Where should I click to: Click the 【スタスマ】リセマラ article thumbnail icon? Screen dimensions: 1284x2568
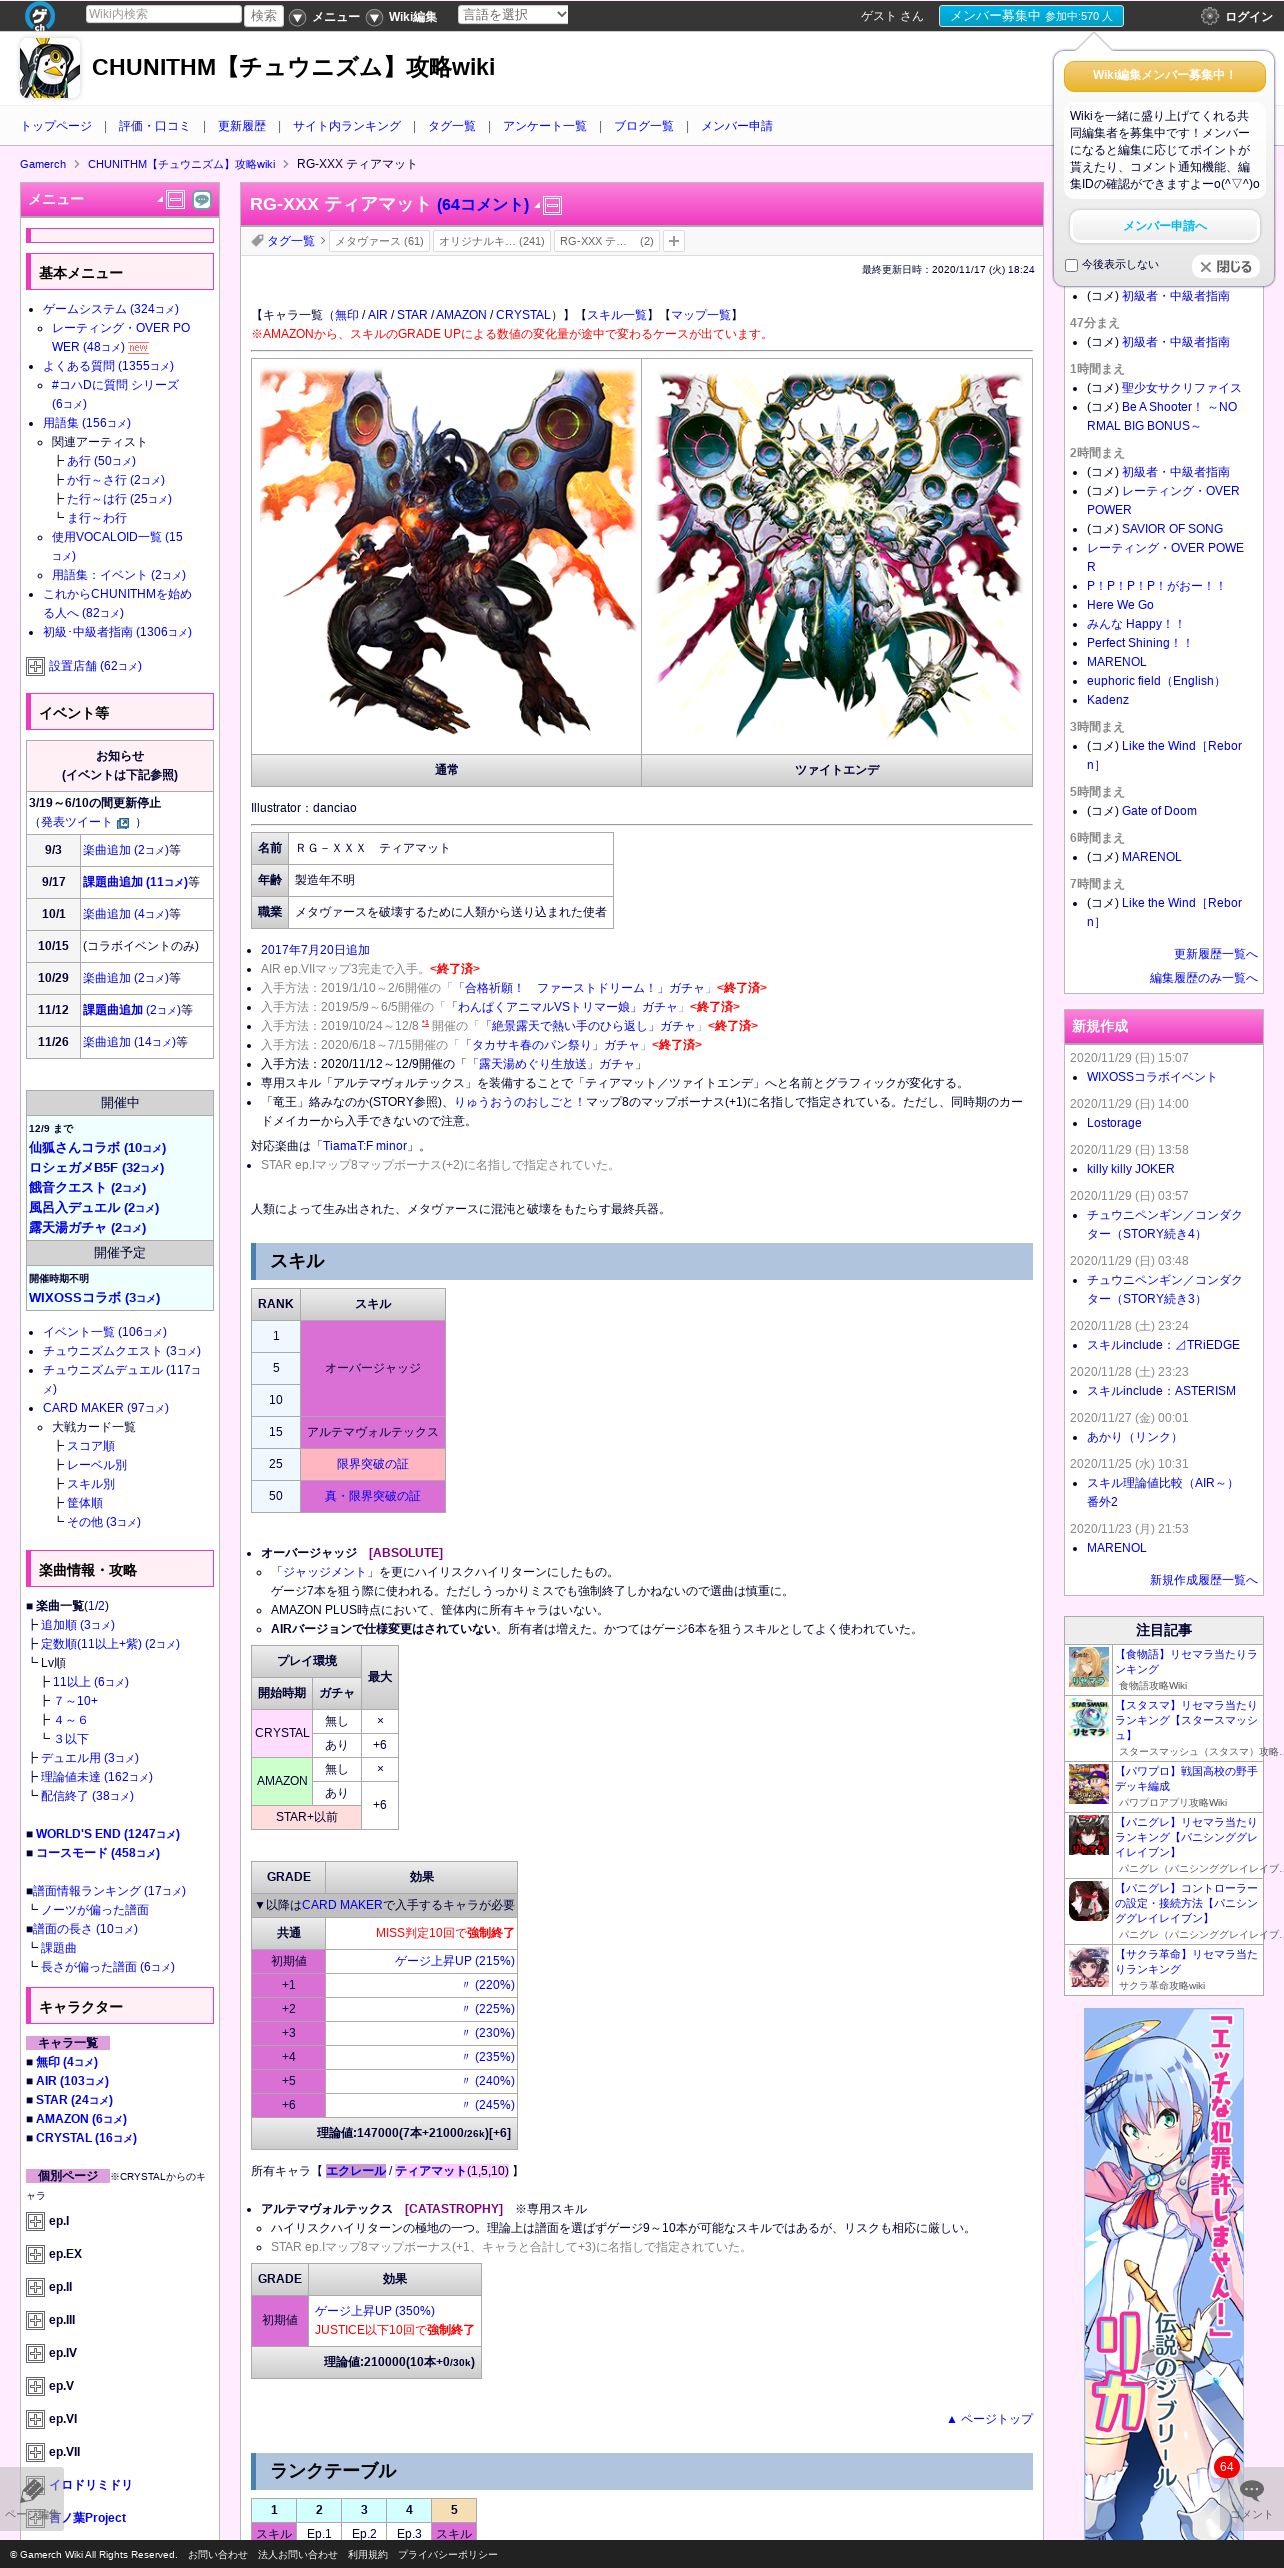coord(1088,1720)
